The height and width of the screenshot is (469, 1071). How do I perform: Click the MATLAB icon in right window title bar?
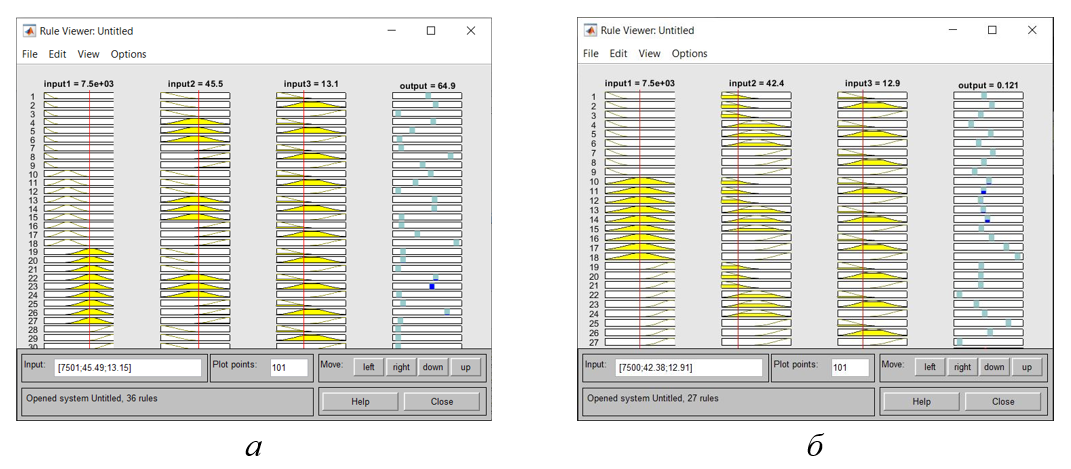(x=590, y=30)
